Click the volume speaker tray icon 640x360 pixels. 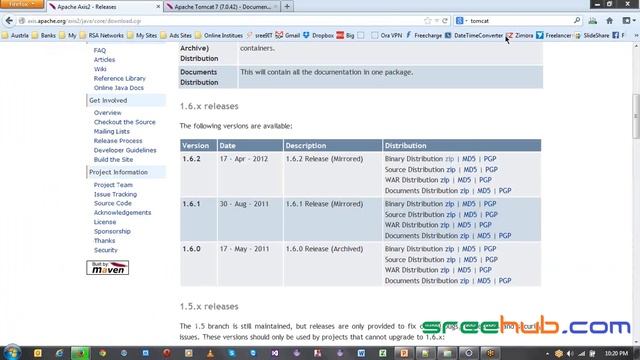[570, 353]
